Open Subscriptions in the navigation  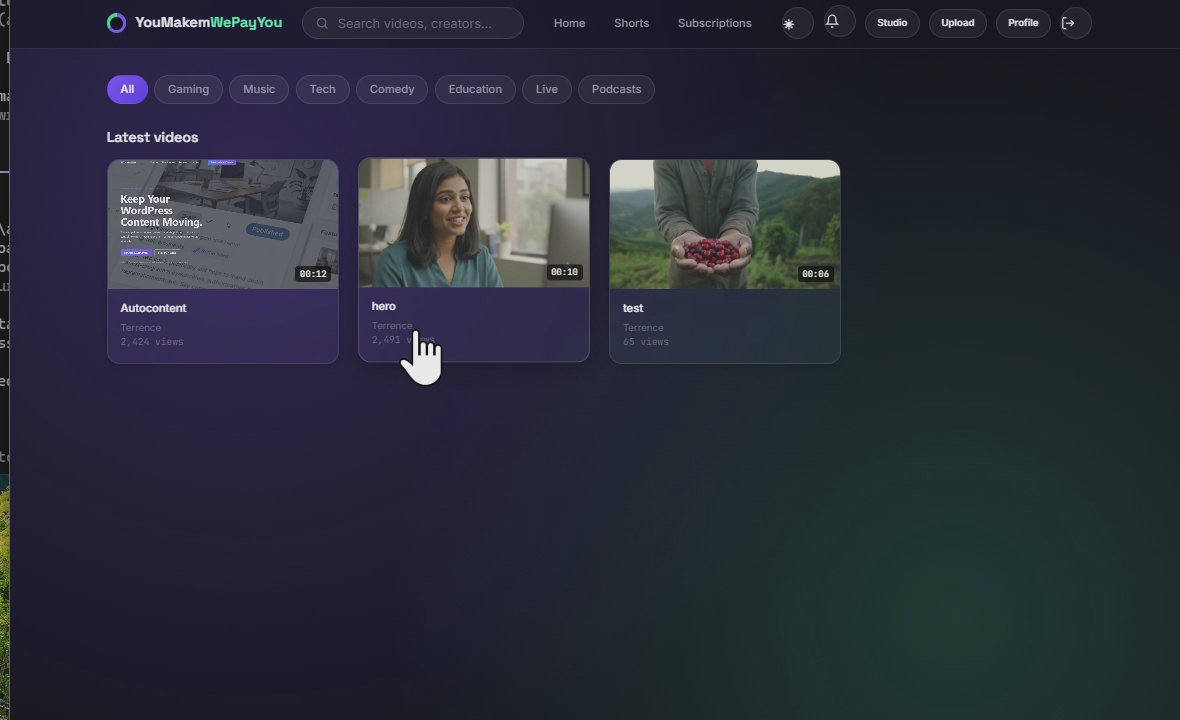(714, 23)
